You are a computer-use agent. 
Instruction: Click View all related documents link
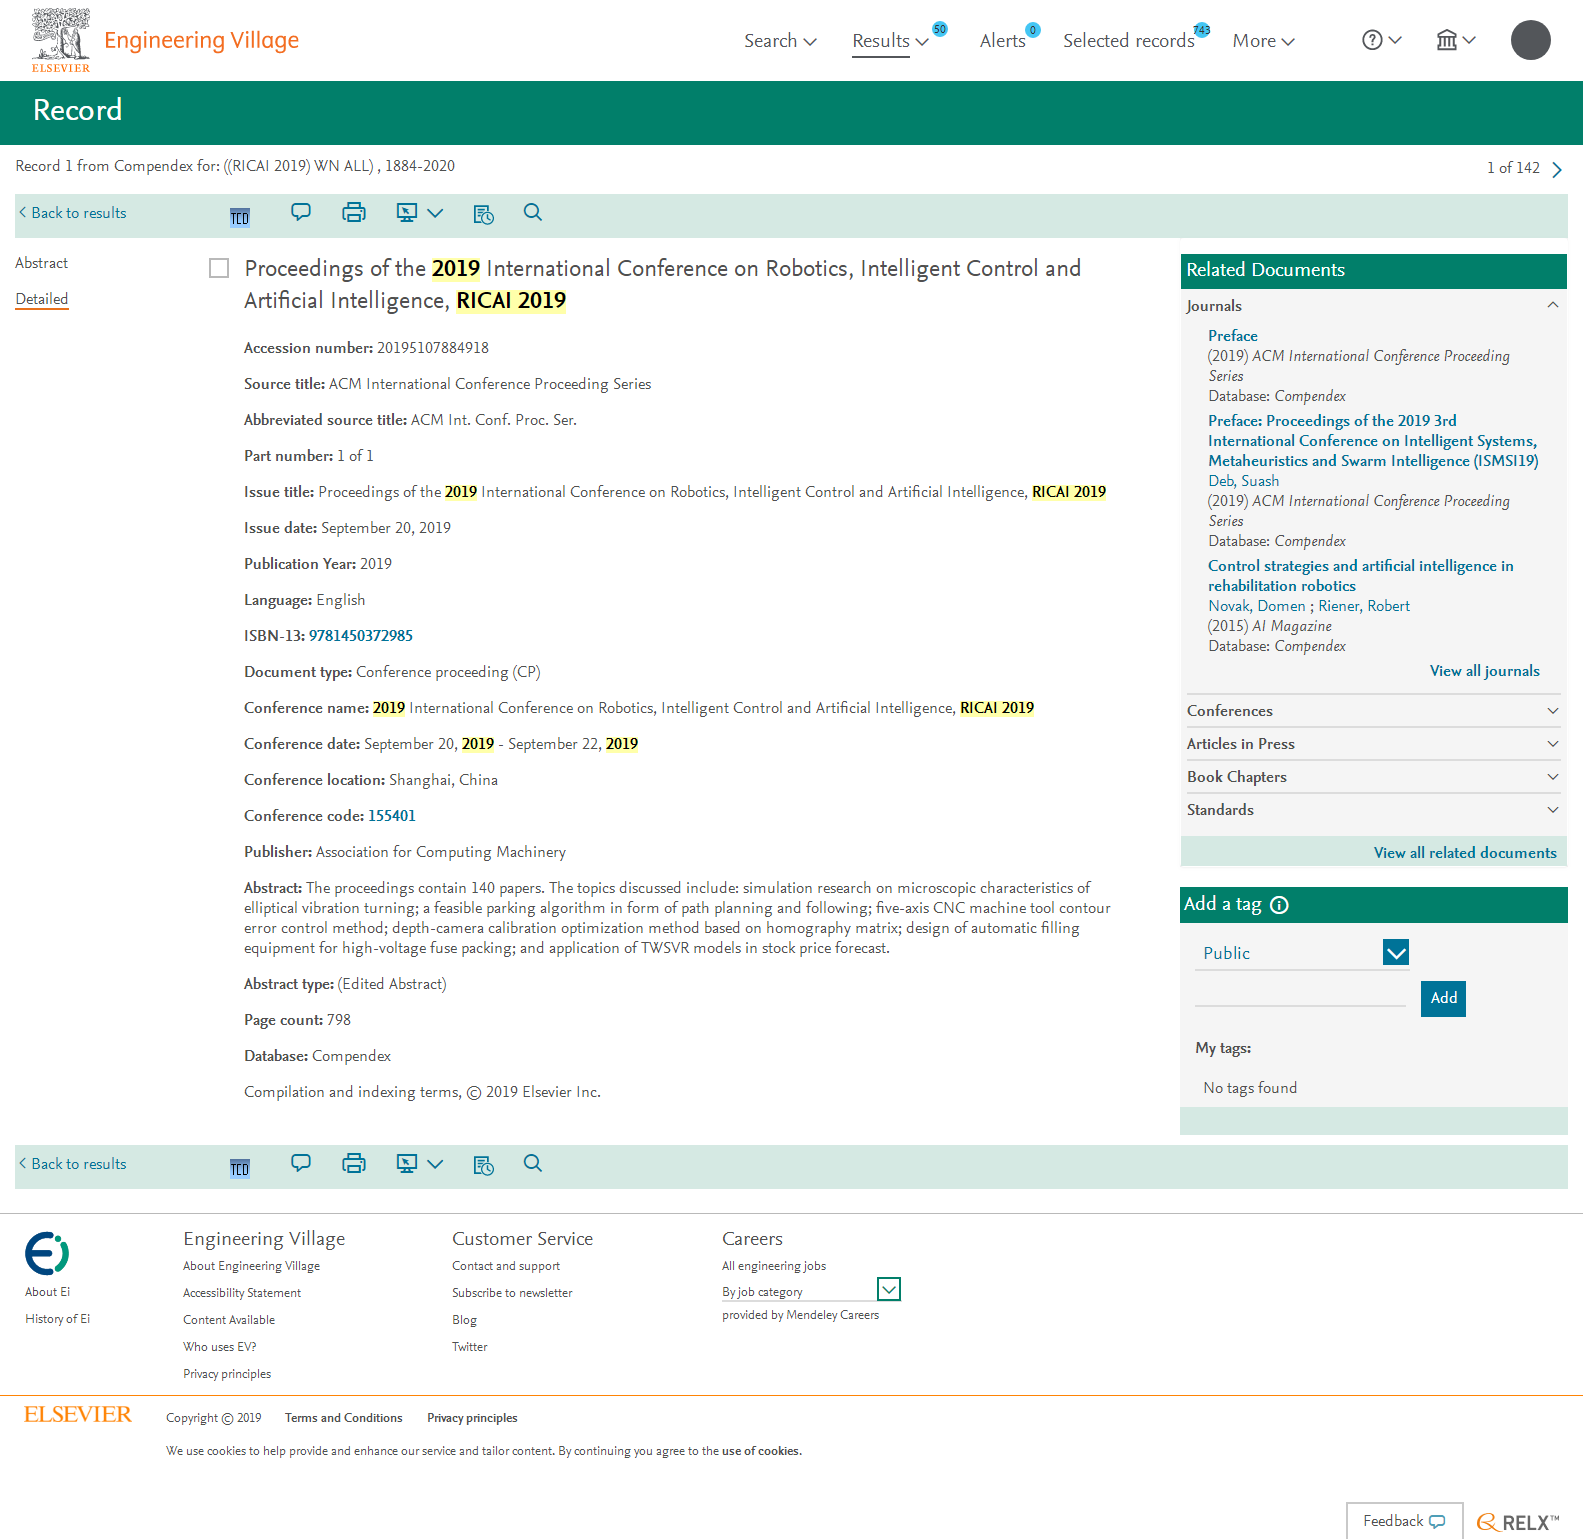pyautogui.click(x=1465, y=853)
